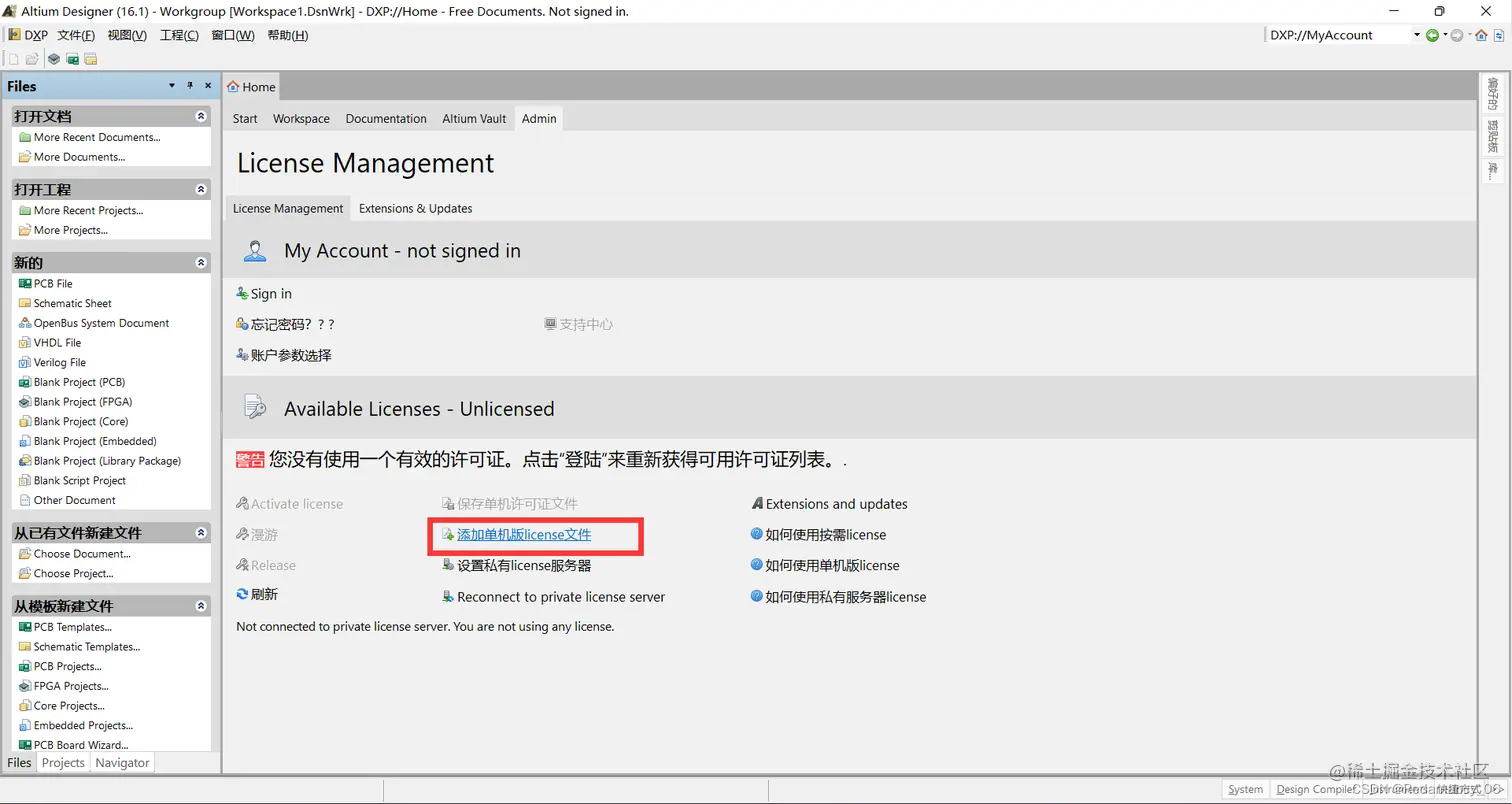The width and height of the screenshot is (1512, 804).
Task: Switch to the Start tab
Action: pyautogui.click(x=245, y=118)
